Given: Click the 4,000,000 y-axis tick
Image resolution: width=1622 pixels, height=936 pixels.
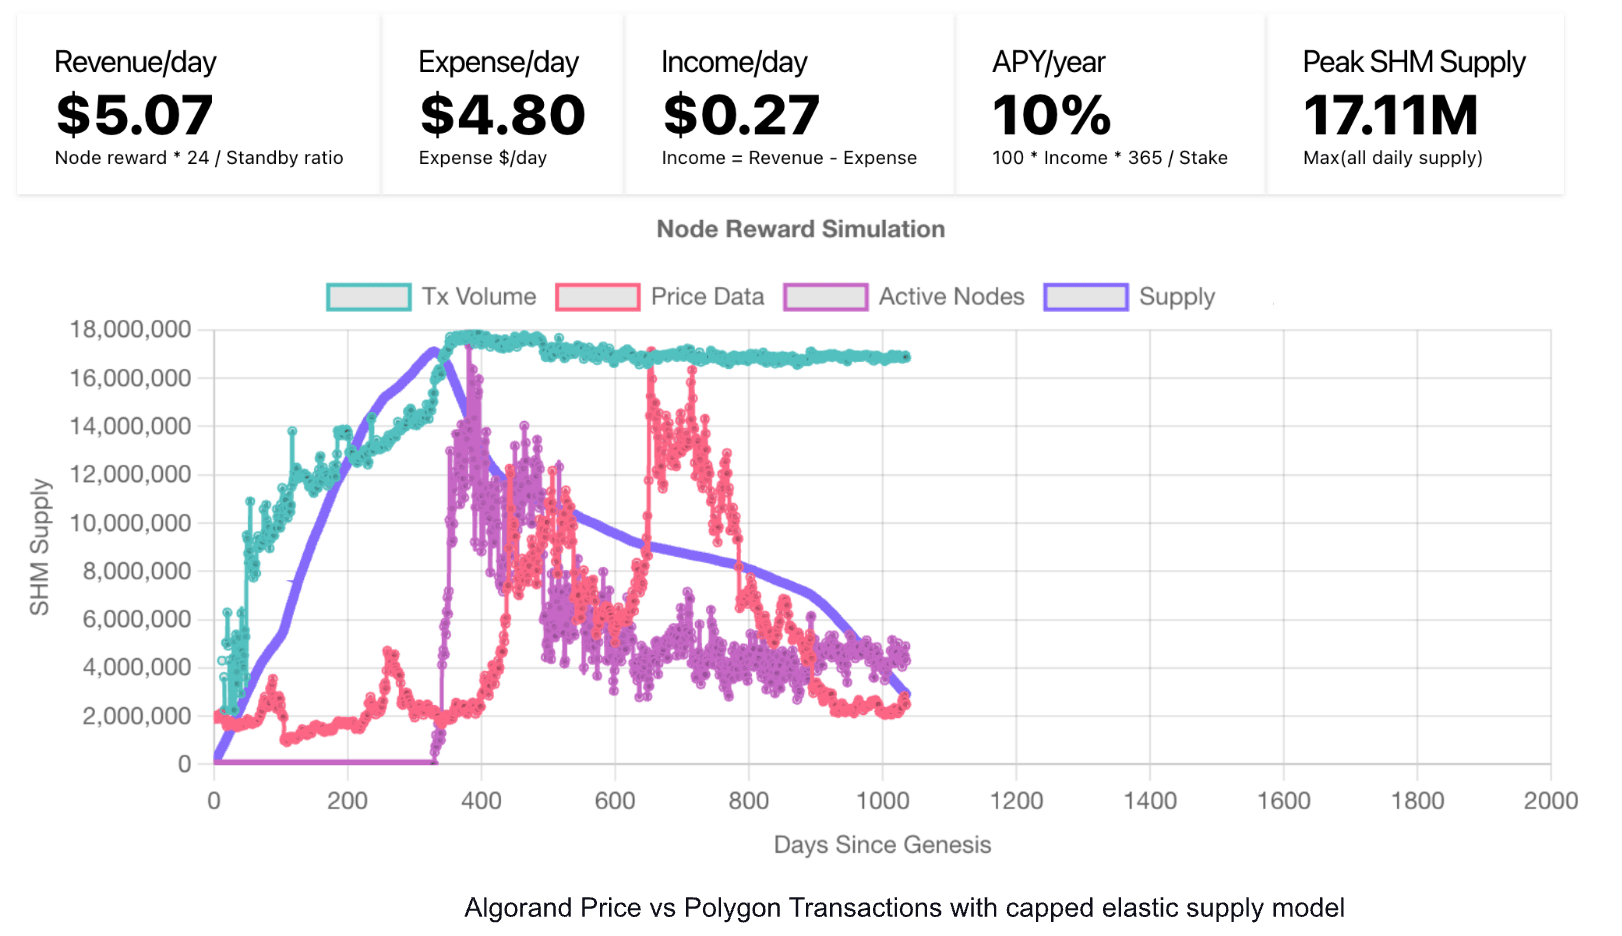Looking at the screenshot, I should coord(136,667).
